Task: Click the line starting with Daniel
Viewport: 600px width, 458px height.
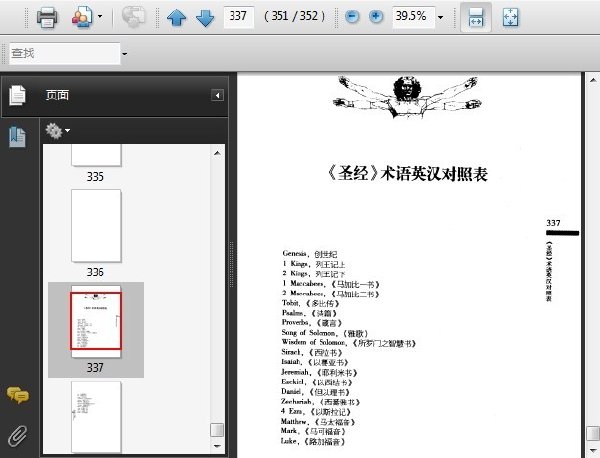Action: [x=315, y=392]
